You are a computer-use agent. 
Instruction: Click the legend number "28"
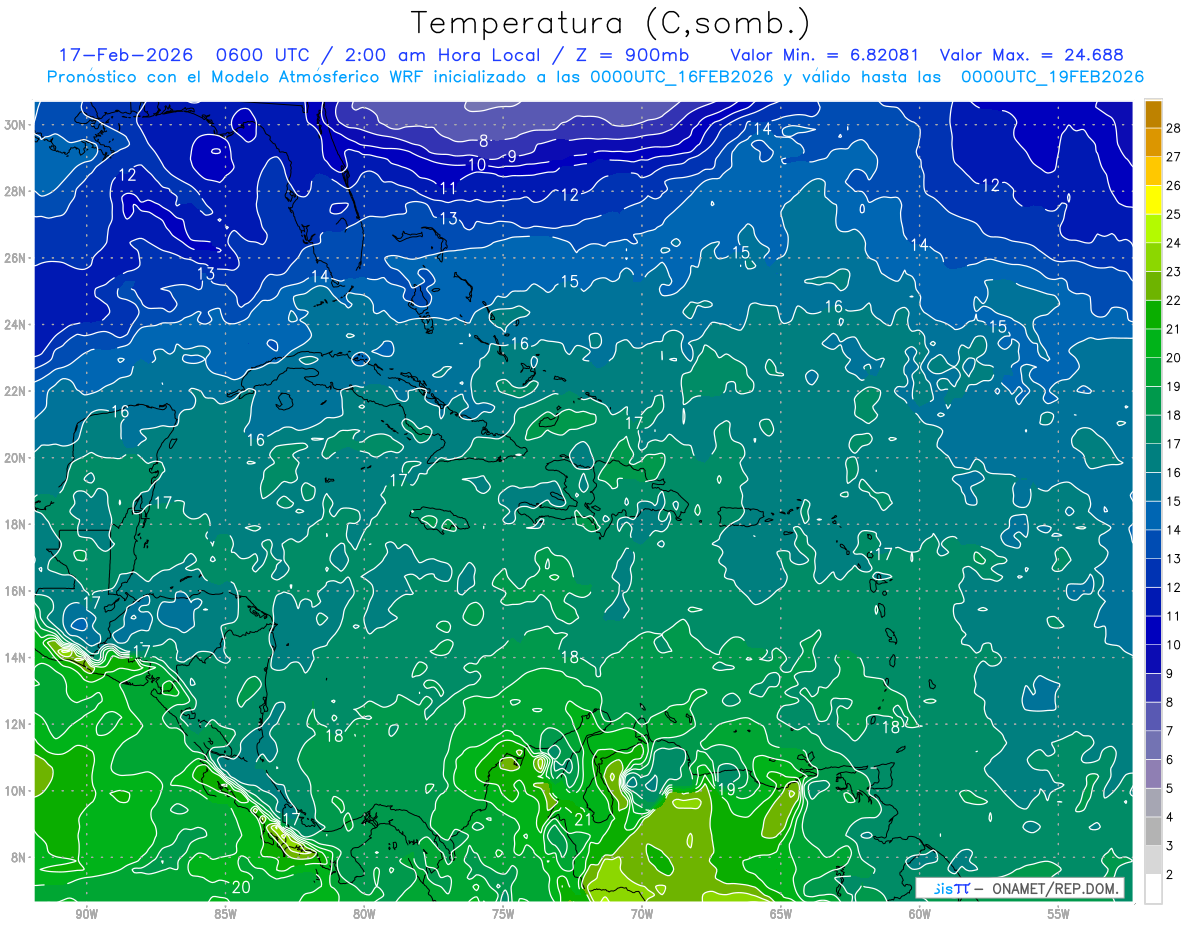[x=1175, y=127]
